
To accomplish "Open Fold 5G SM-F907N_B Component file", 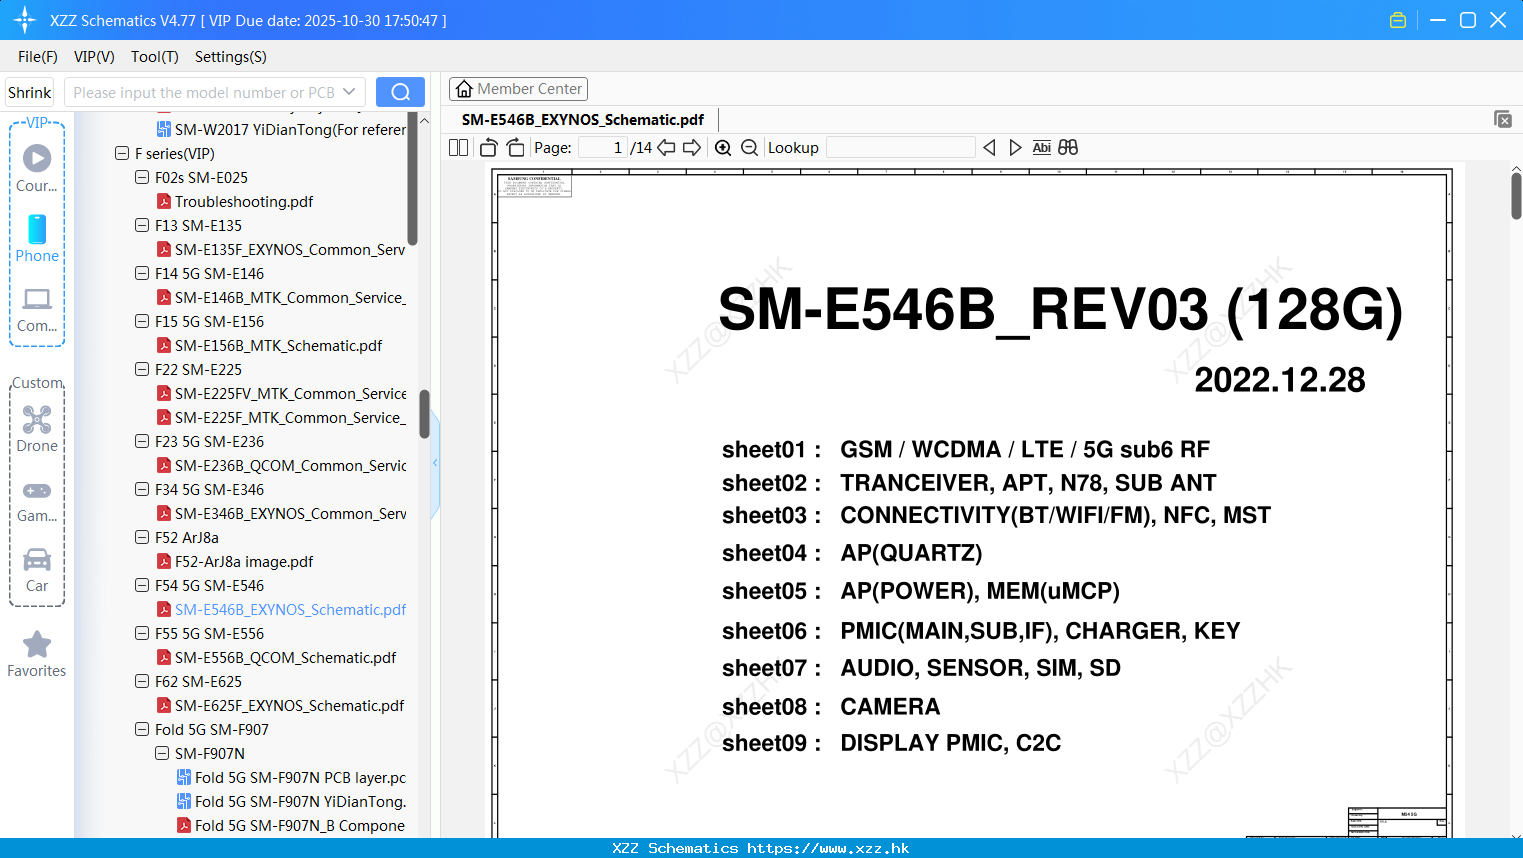I will click(x=300, y=825).
